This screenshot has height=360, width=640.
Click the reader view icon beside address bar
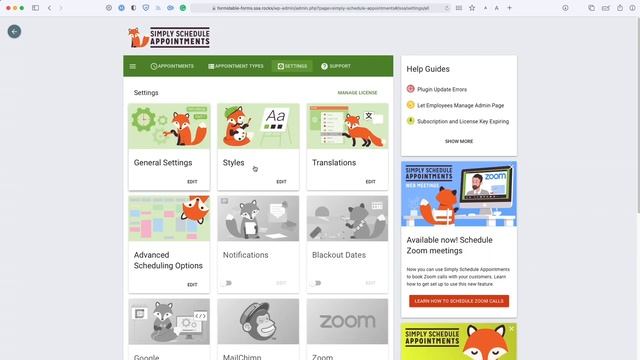click(x=459, y=8)
